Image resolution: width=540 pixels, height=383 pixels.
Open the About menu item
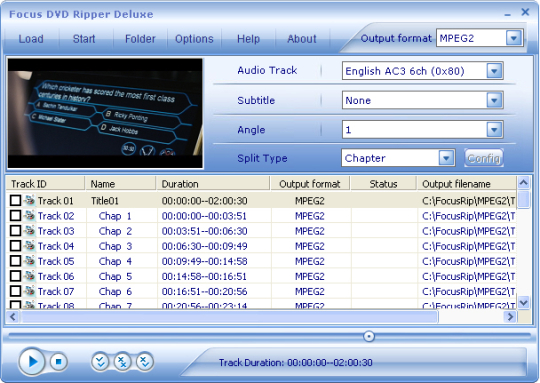coord(302,39)
